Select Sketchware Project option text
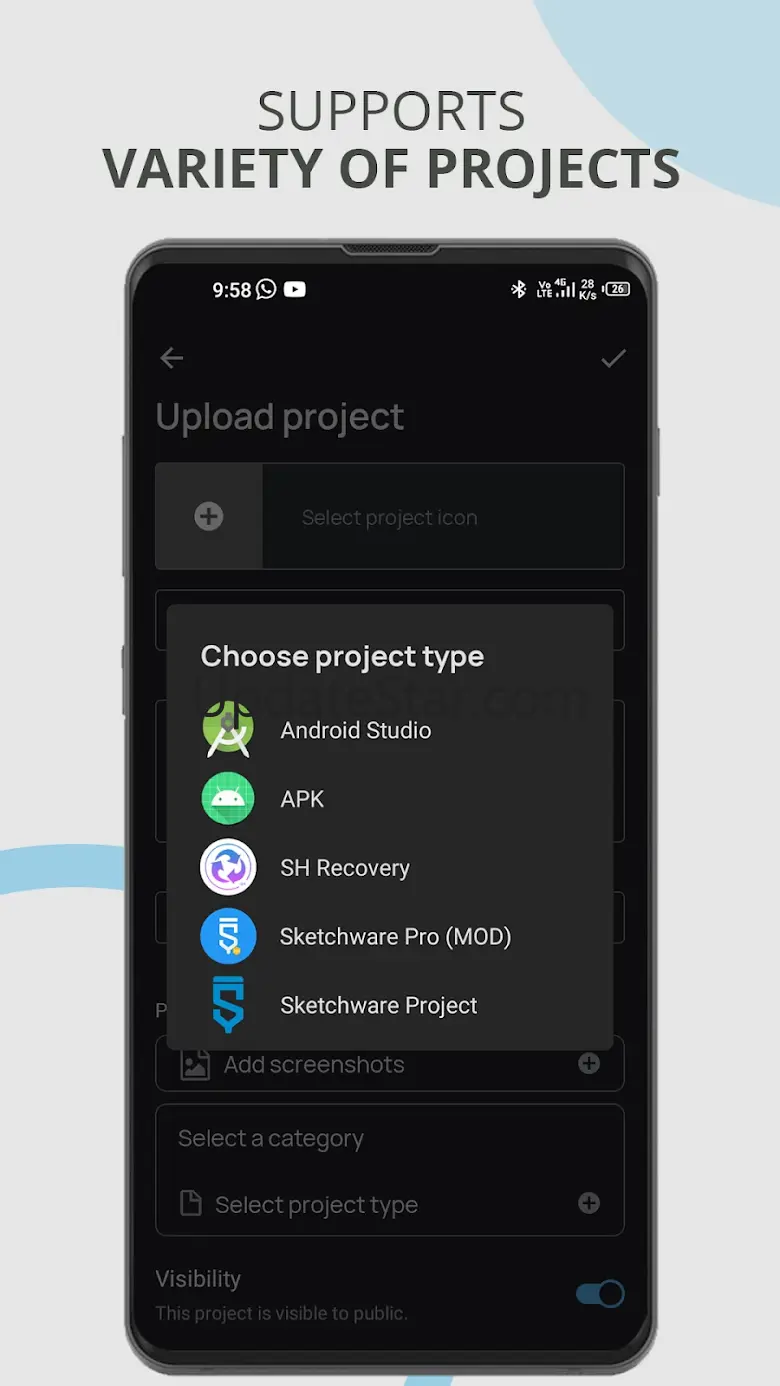The height and width of the screenshot is (1386, 780). coord(378,1006)
